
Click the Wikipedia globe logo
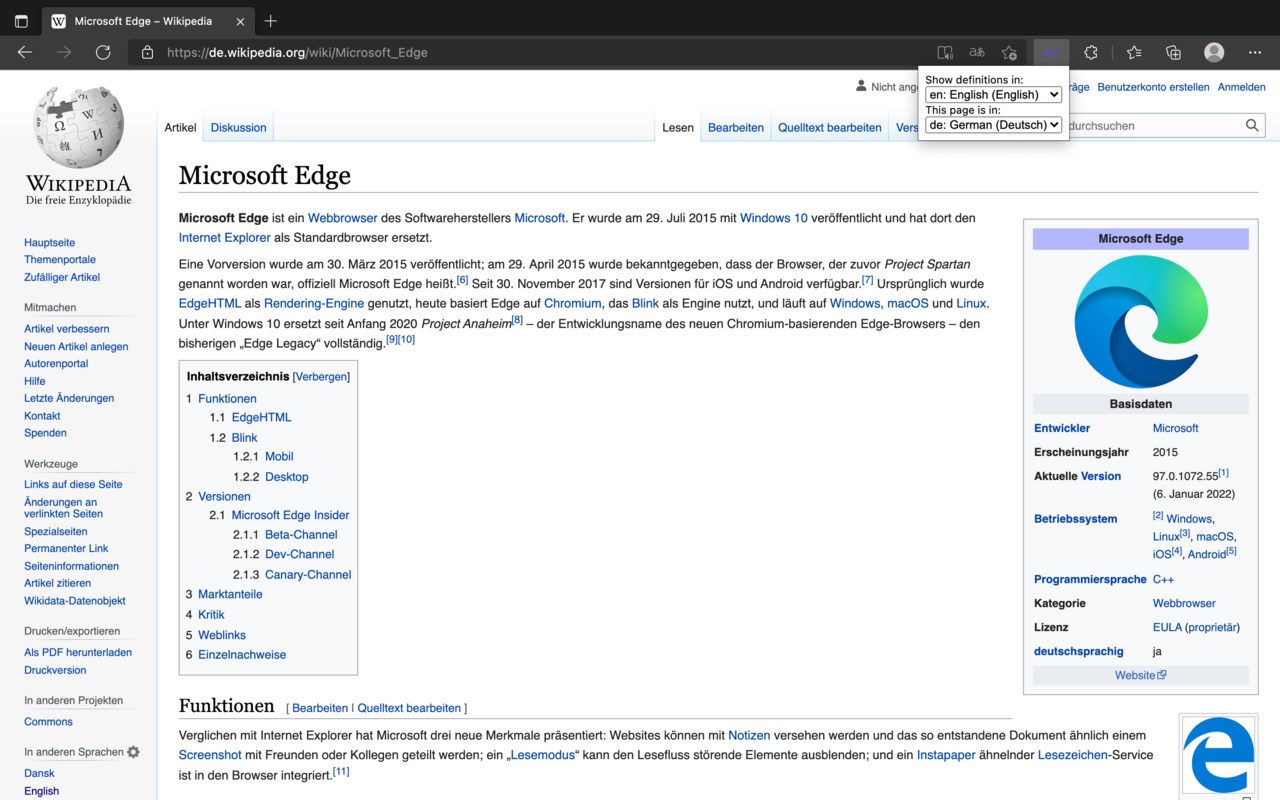click(78, 128)
